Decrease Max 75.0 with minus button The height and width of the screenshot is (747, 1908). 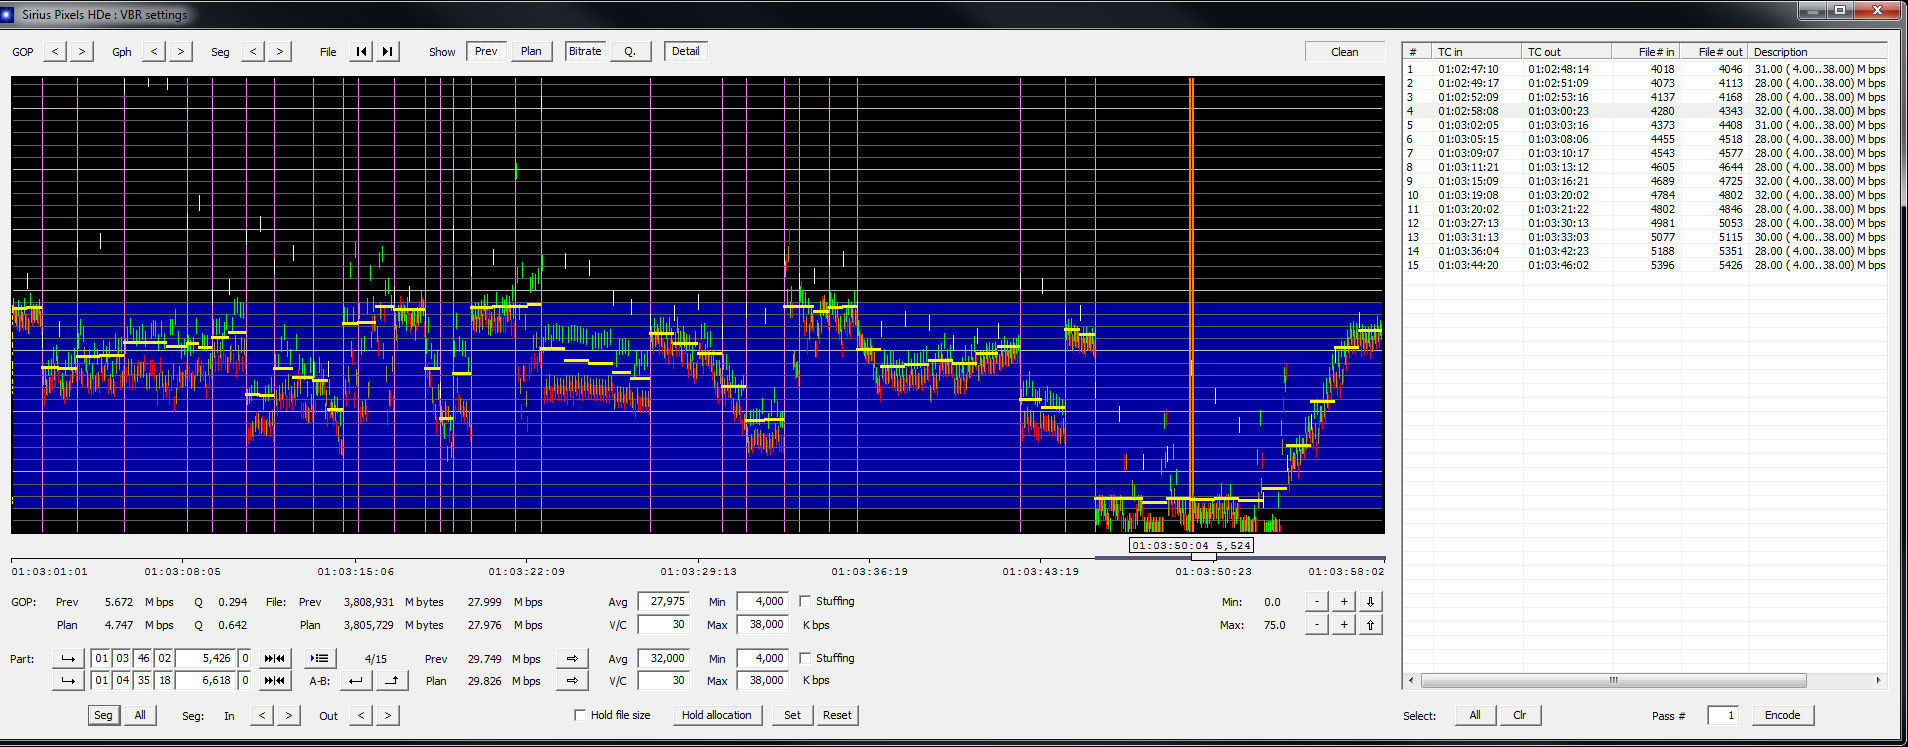click(x=1317, y=624)
